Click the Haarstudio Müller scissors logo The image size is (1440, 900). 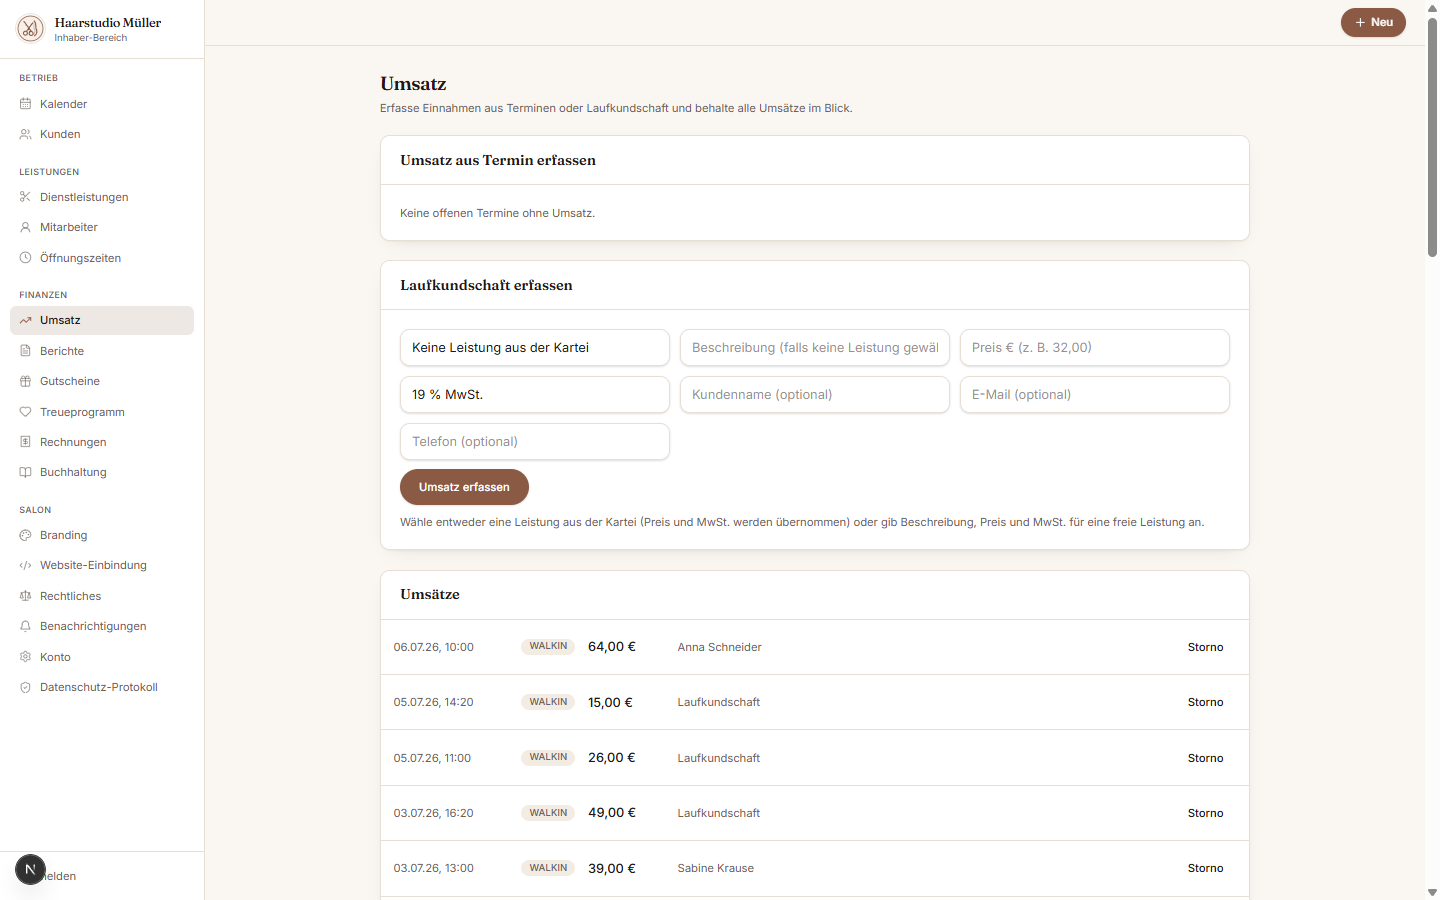[30, 29]
